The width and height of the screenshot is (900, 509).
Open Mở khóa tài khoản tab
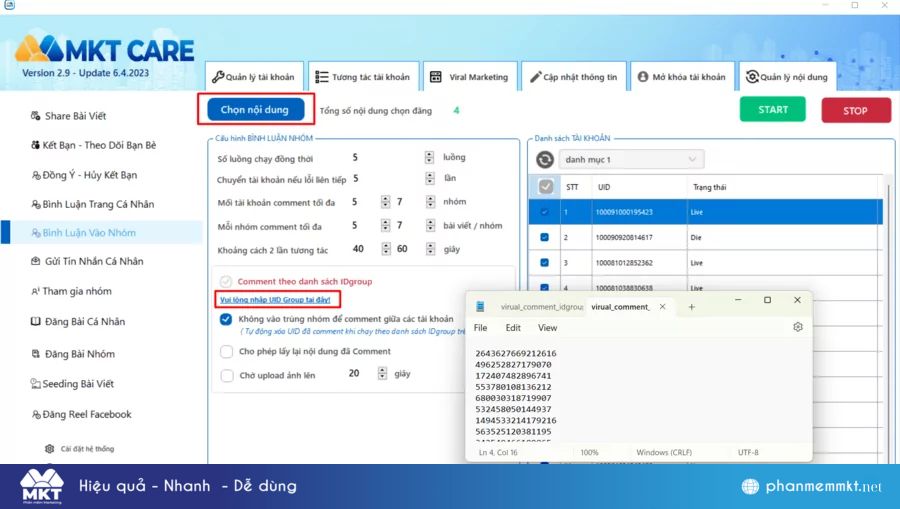click(x=682, y=76)
